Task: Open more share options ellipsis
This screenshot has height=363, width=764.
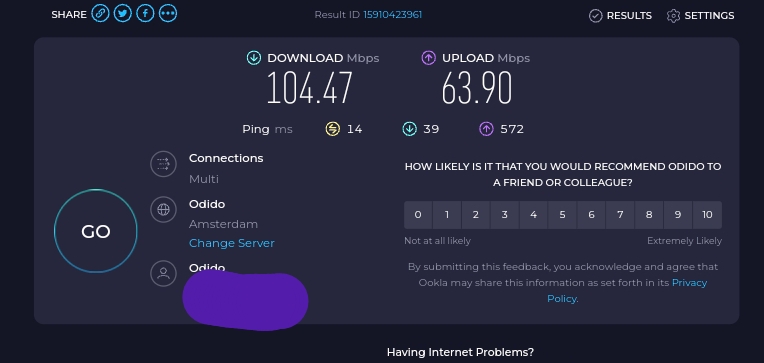Action: click(x=168, y=14)
